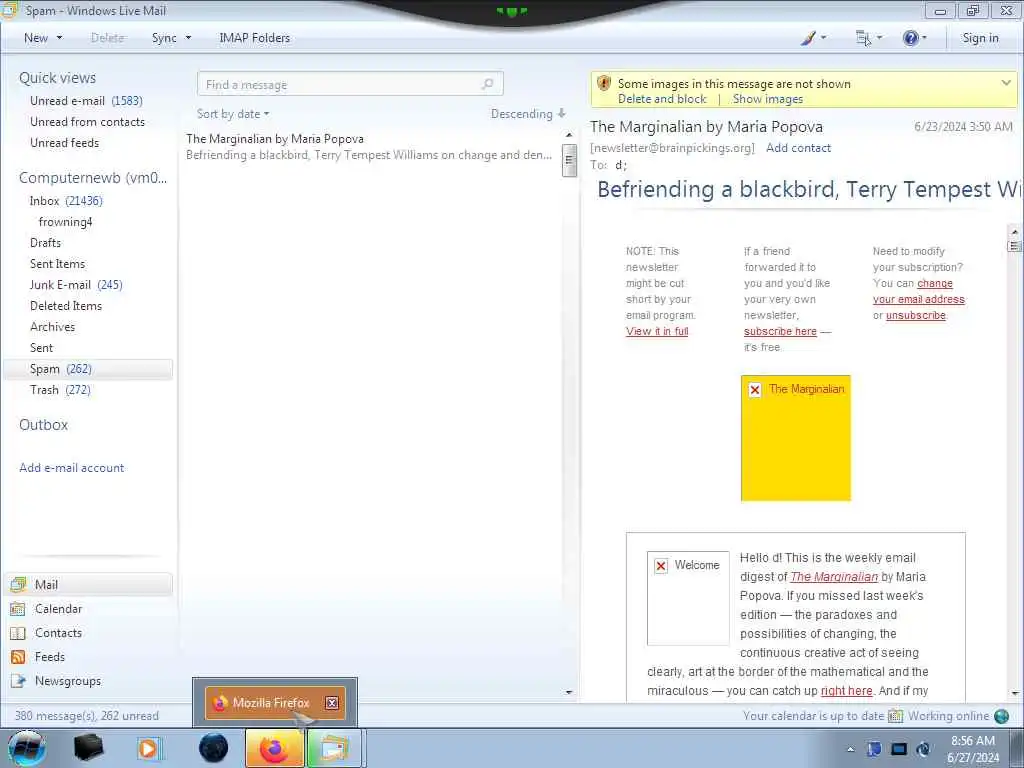This screenshot has height=768, width=1024.
Task: Click the unsubscribe link
Action: tap(916, 315)
